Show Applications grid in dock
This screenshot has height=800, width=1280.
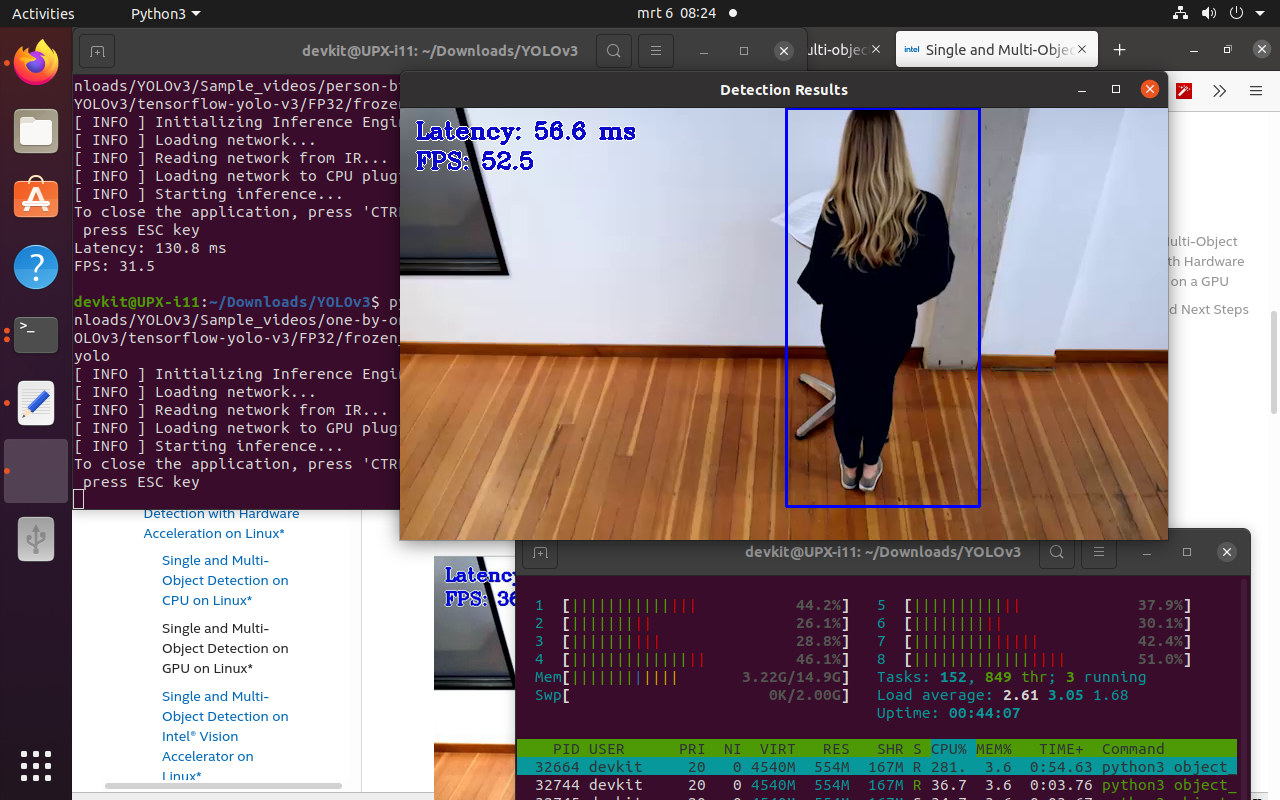pyautogui.click(x=36, y=765)
